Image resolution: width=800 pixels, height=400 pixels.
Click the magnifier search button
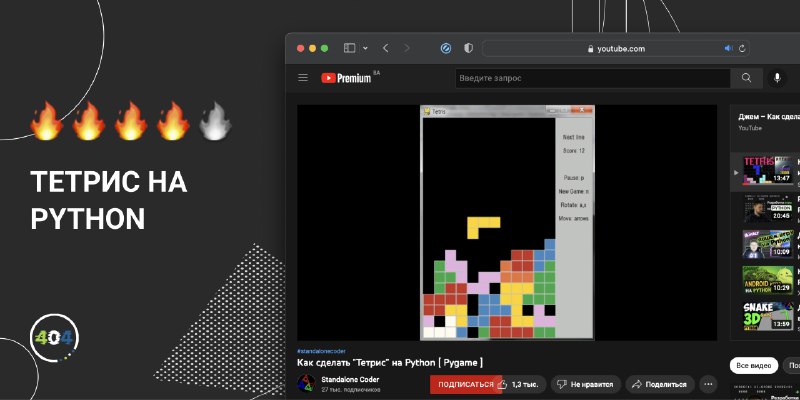(x=746, y=78)
